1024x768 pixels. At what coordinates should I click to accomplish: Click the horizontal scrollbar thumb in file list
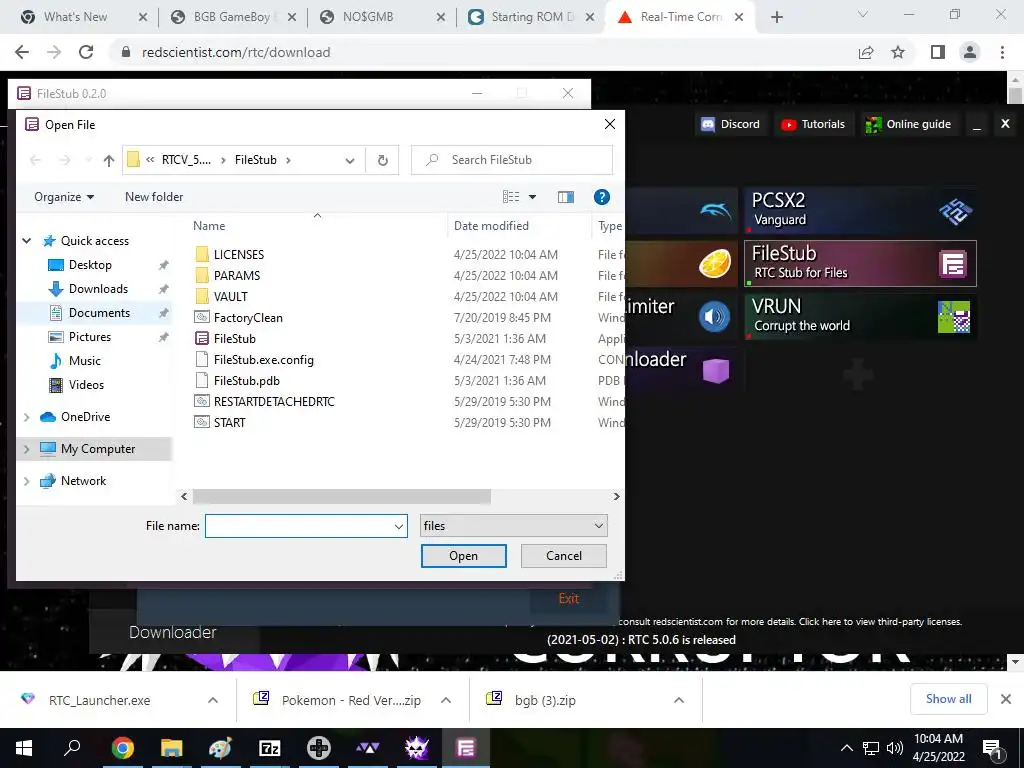342,497
